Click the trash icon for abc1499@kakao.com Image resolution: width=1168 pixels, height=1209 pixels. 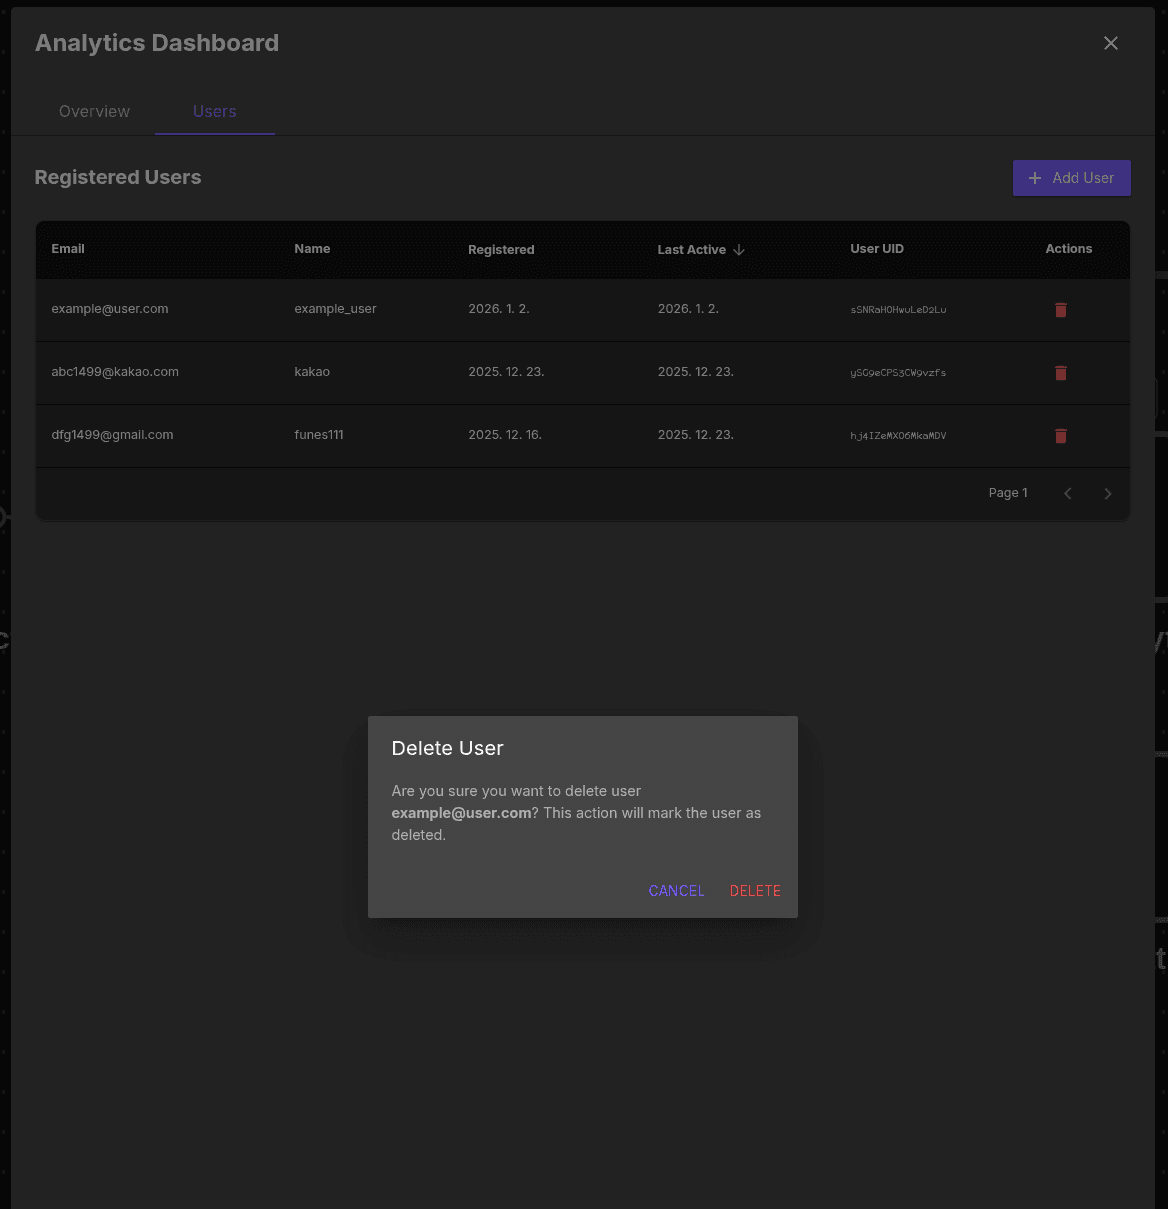(1060, 373)
